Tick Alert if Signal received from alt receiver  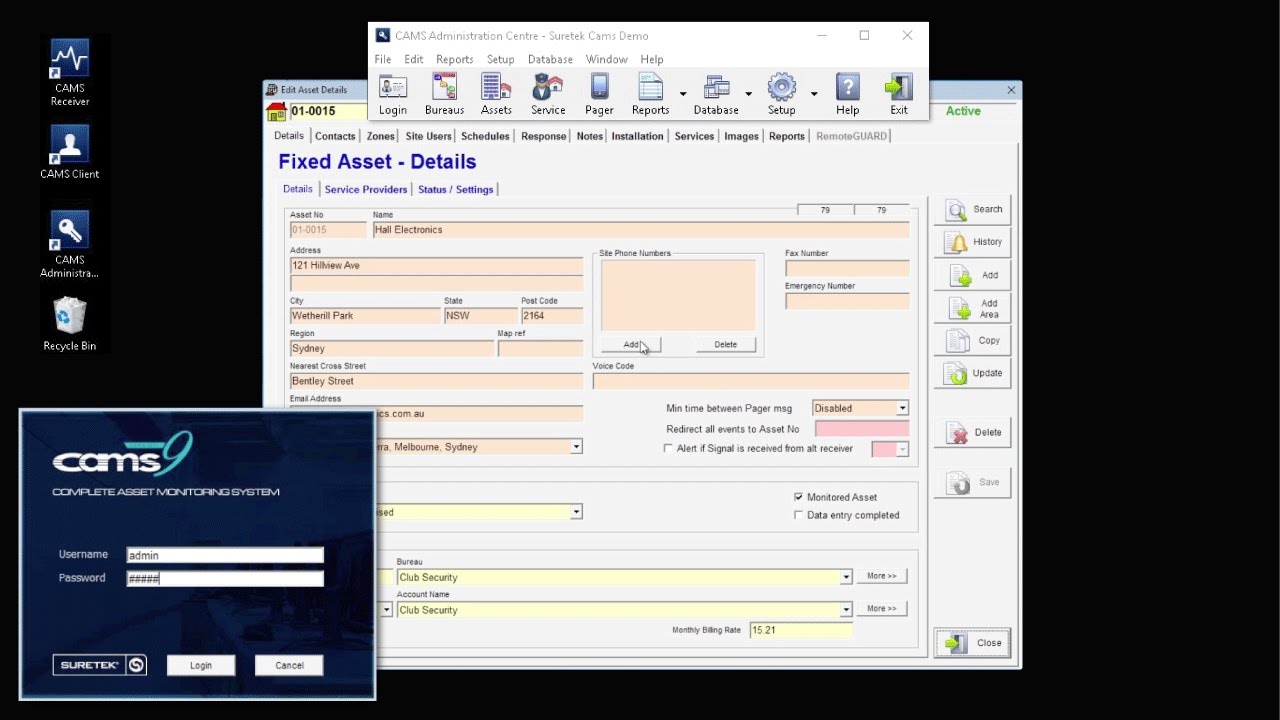668,449
